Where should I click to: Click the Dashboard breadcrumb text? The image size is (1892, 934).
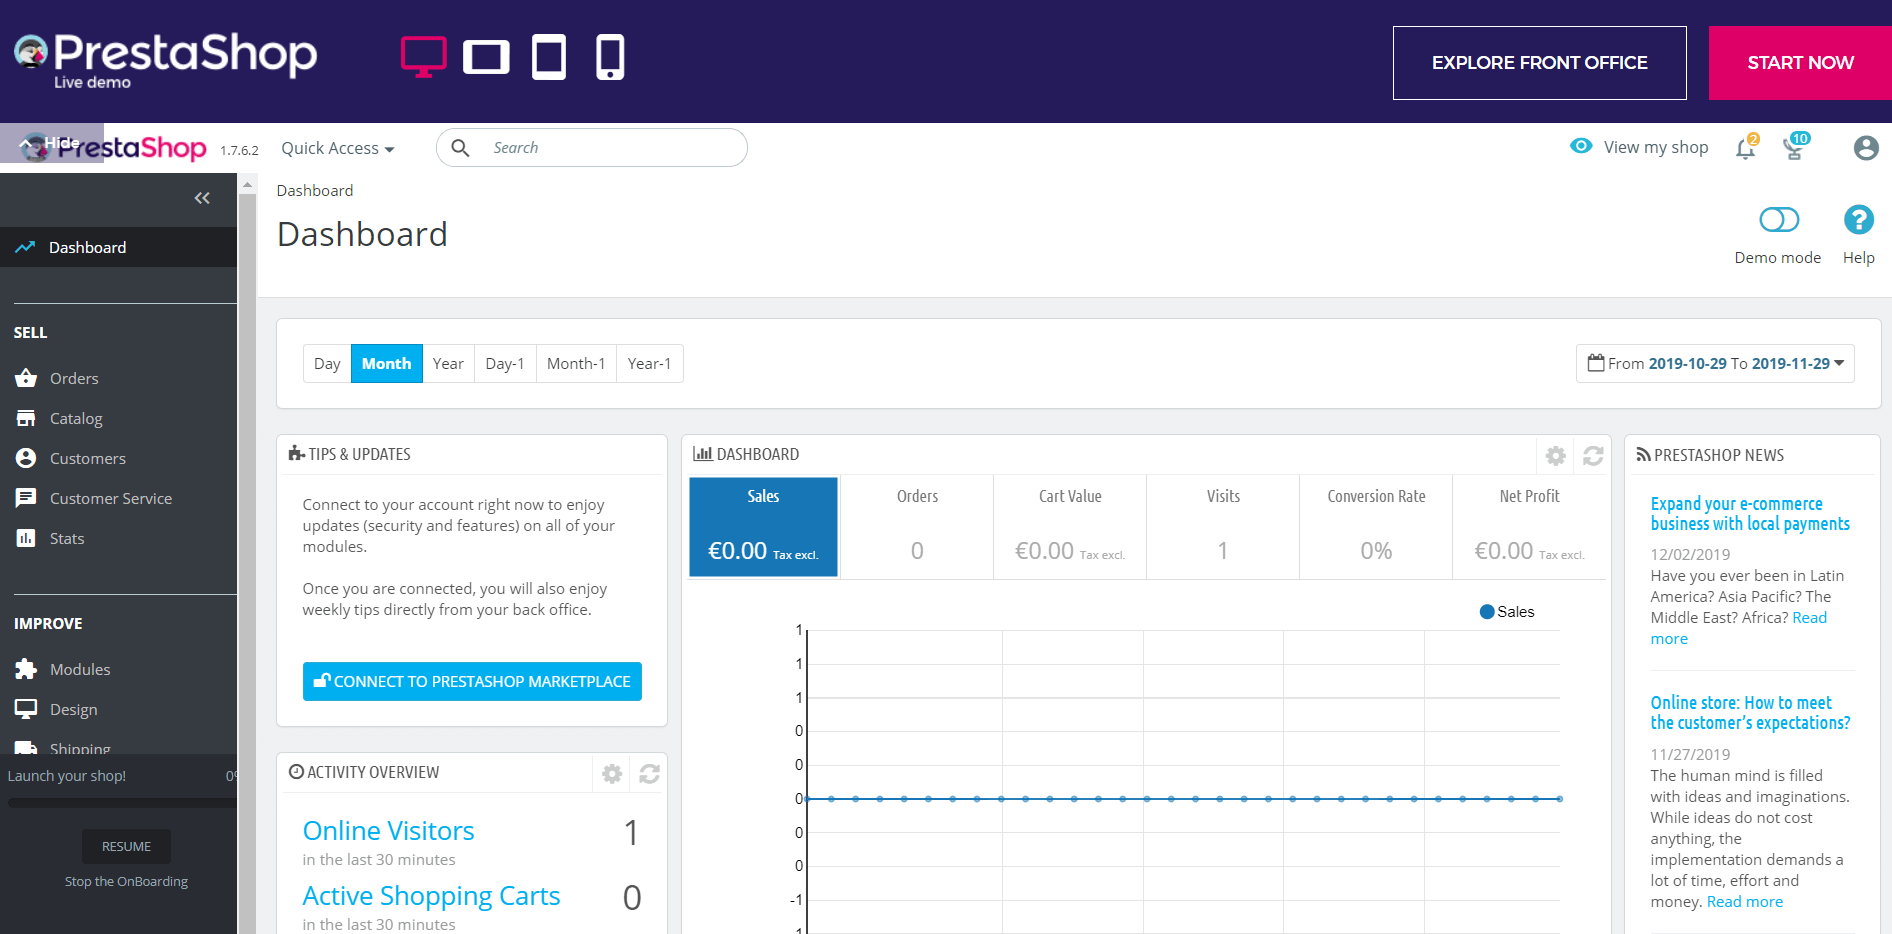click(315, 190)
